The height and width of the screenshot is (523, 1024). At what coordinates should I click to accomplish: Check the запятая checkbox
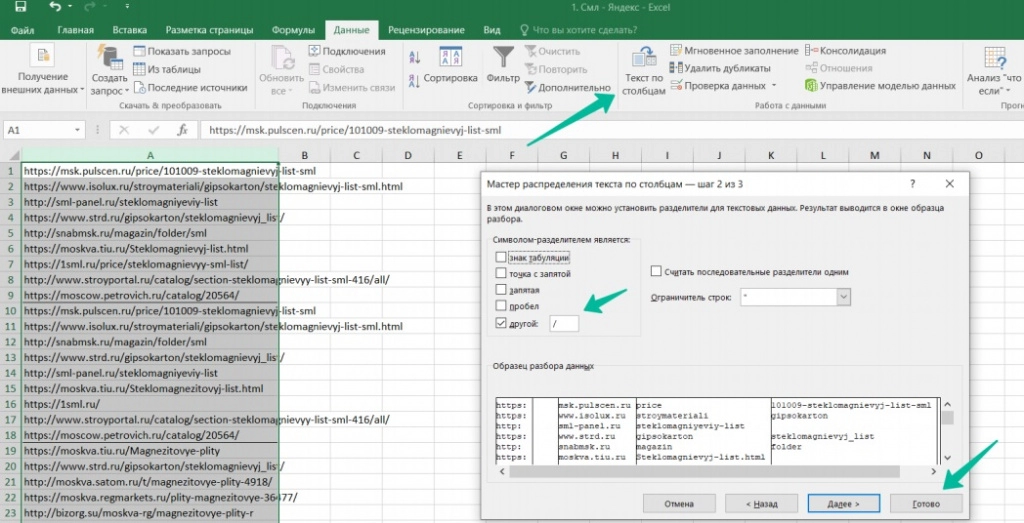tap(501, 289)
